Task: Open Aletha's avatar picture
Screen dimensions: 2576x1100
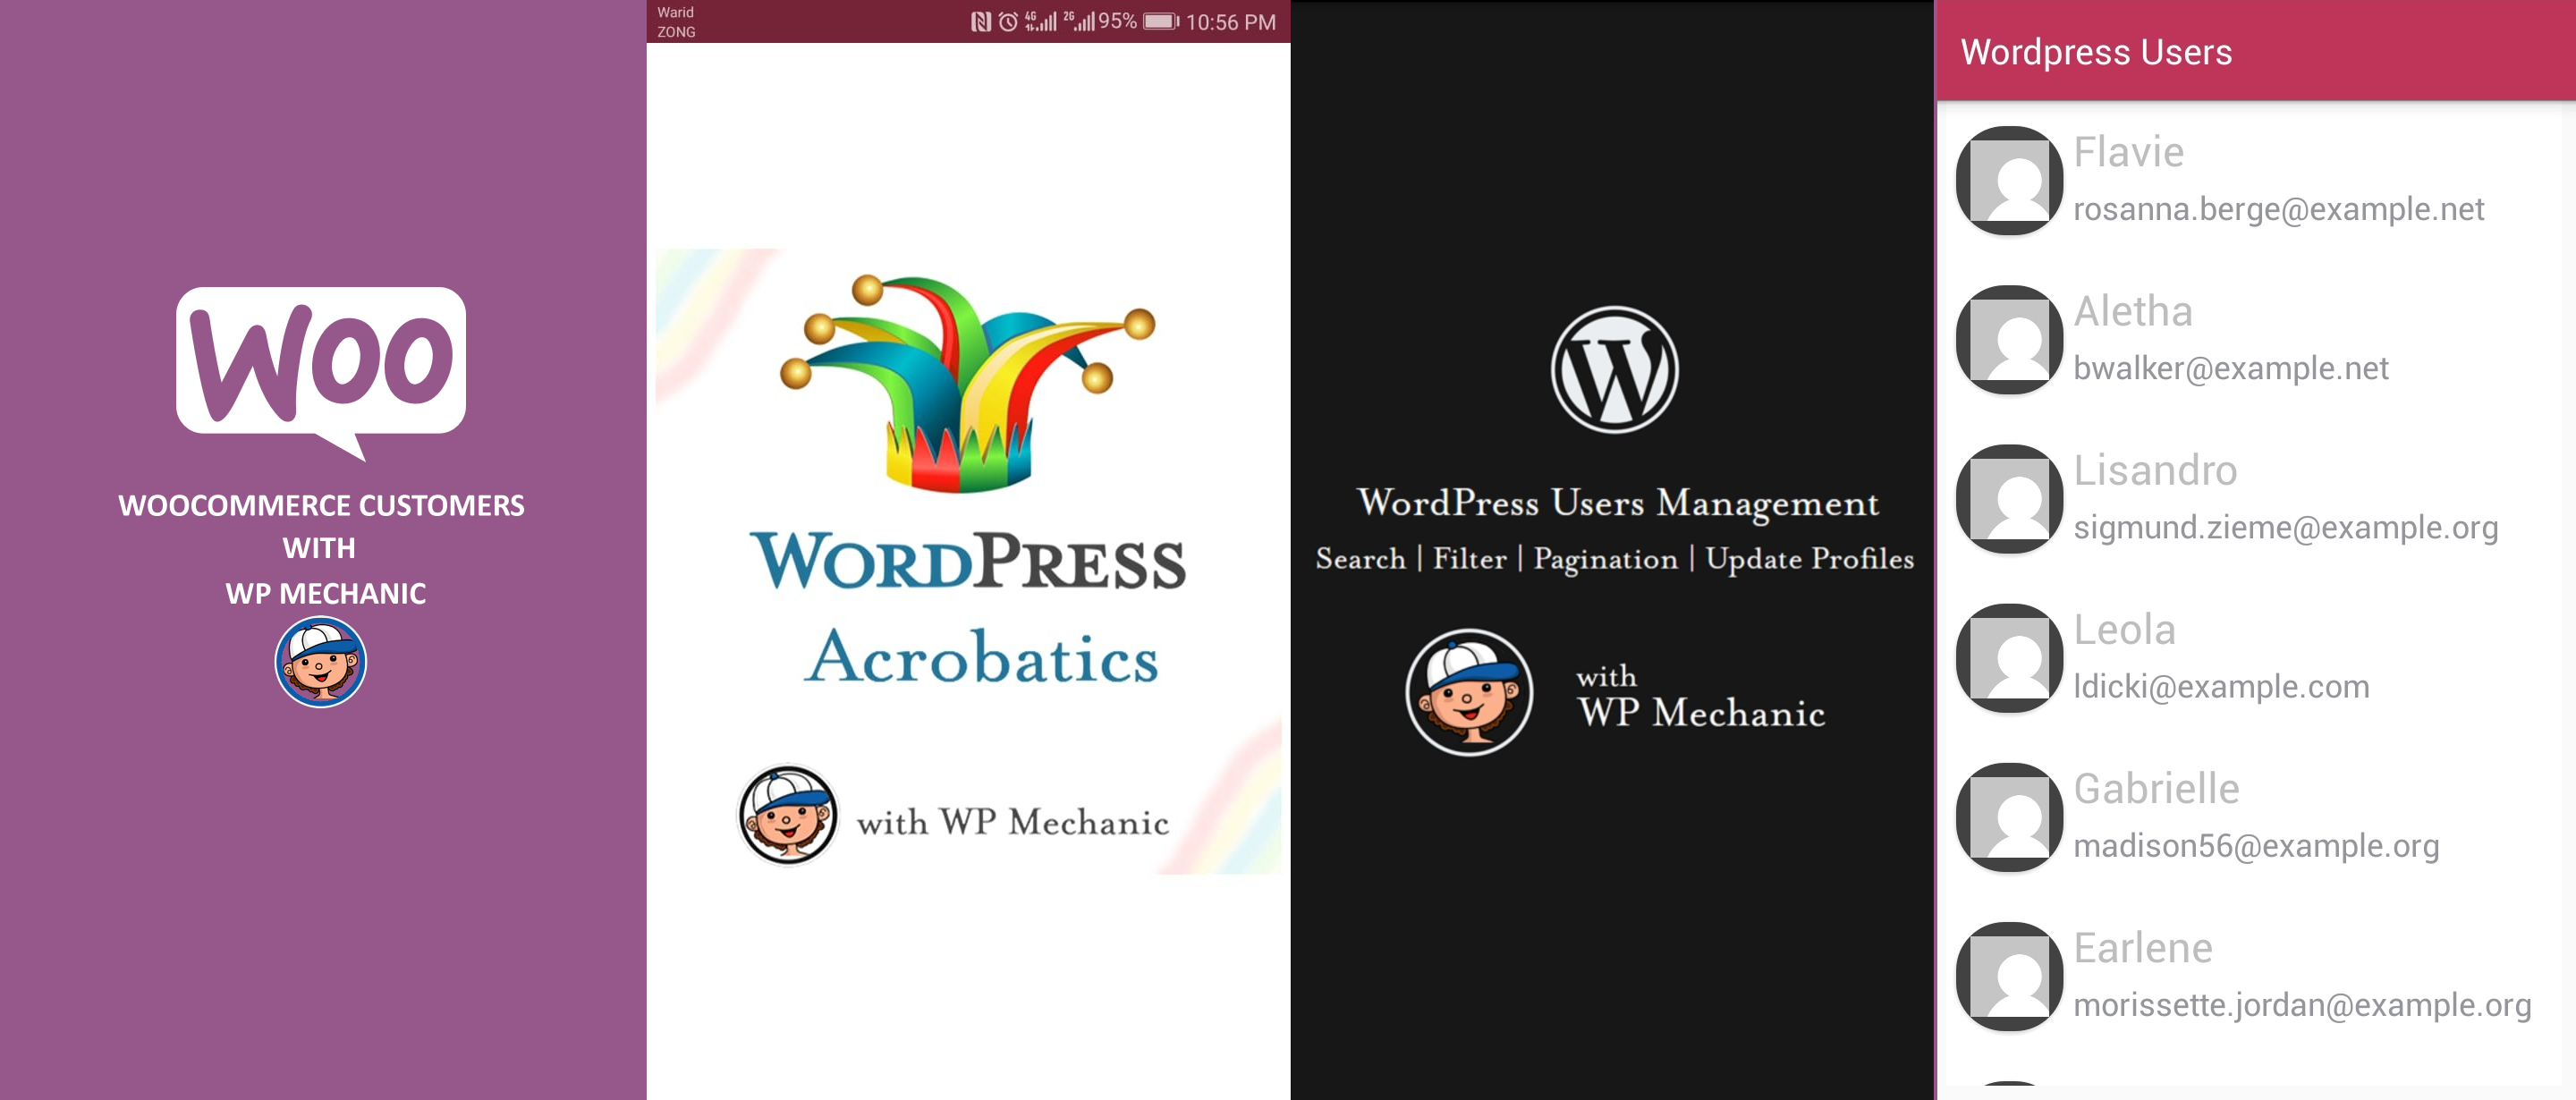Action: click(2009, 340)
